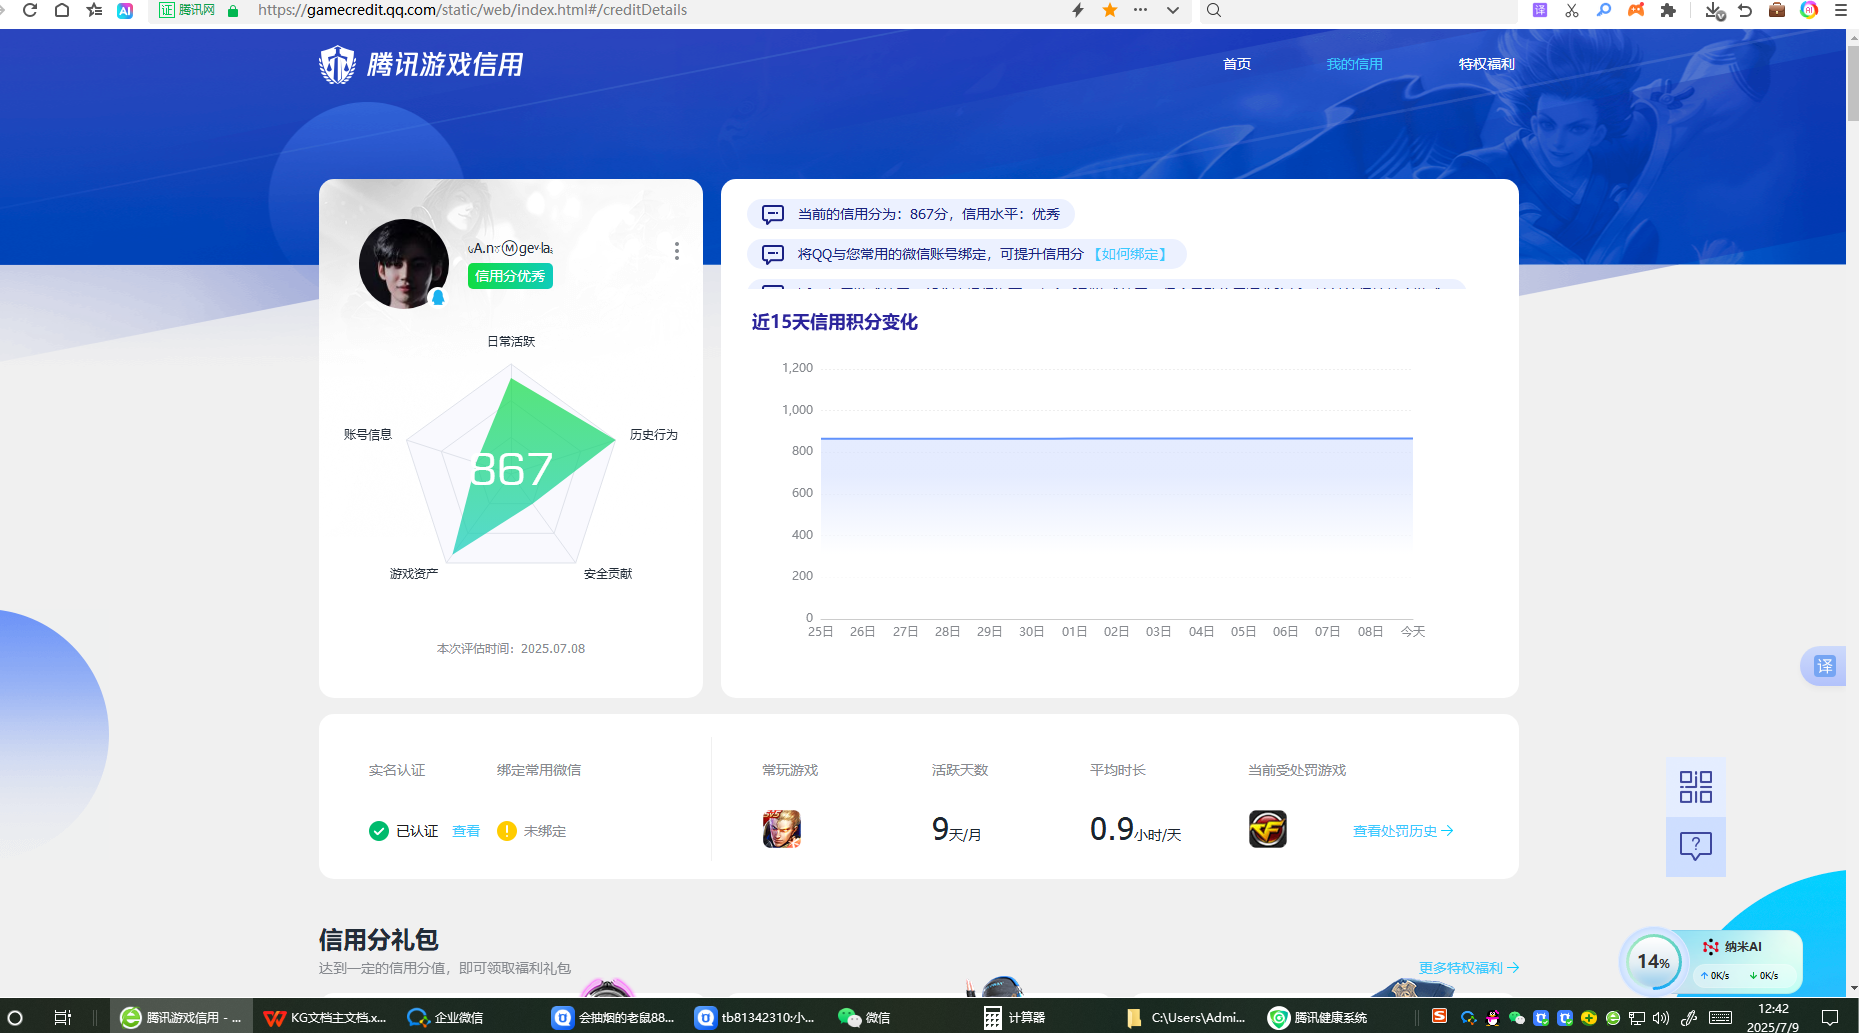The height and width of the screenshot is (1033, 1859).
Task: Click the scissors screenshot tool icon
Action: click(1572, 10)
